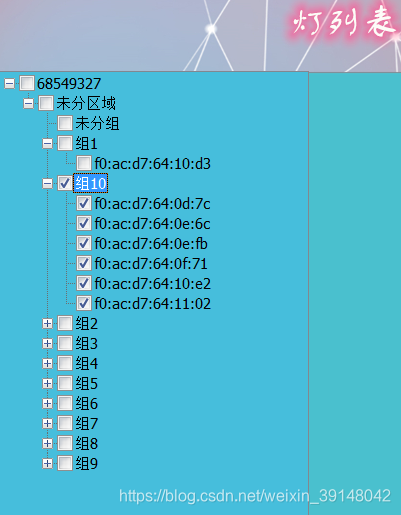
Task: Select the 组9 label
Action: [x=87, y=464]
